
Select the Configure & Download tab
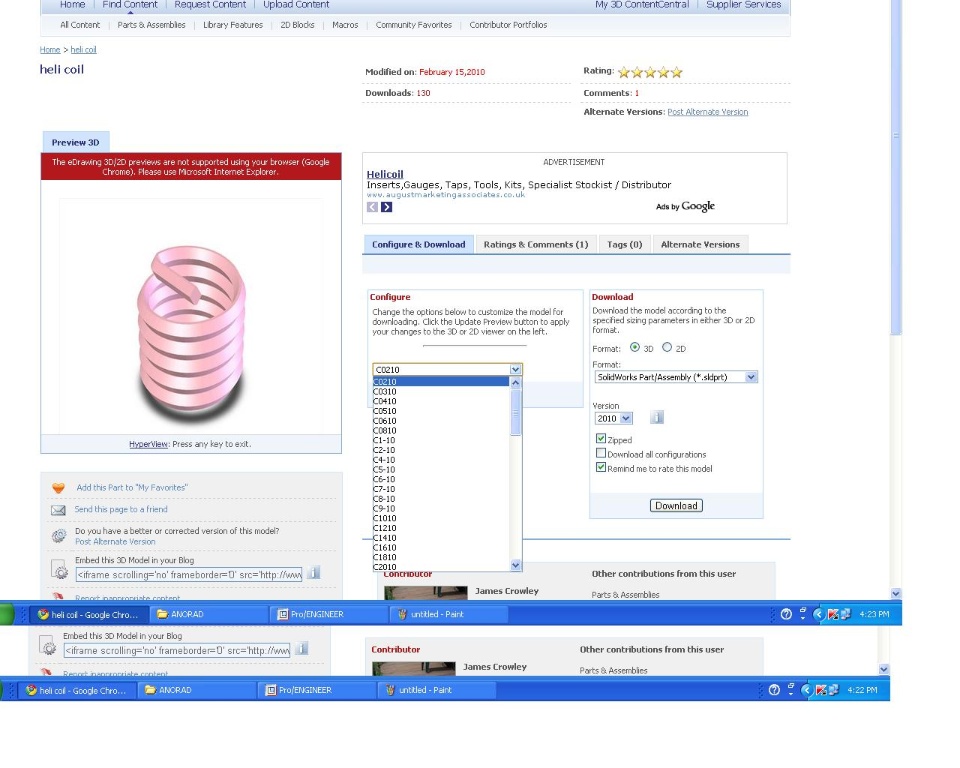(419, 244)
